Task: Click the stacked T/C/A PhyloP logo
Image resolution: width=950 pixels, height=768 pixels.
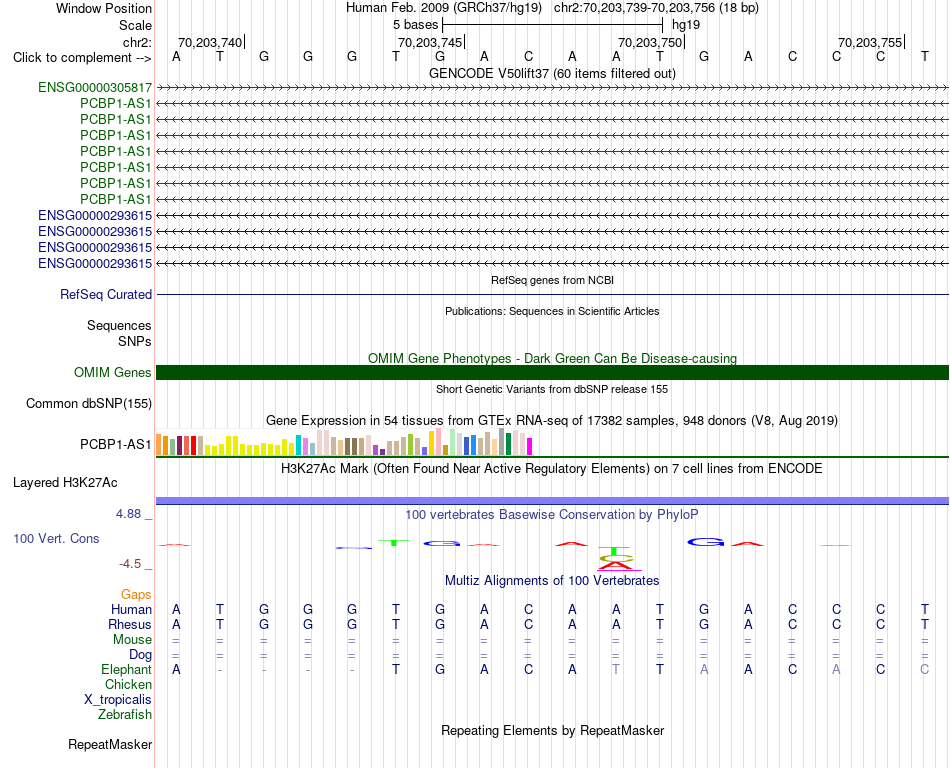Action: coord(616,558)
